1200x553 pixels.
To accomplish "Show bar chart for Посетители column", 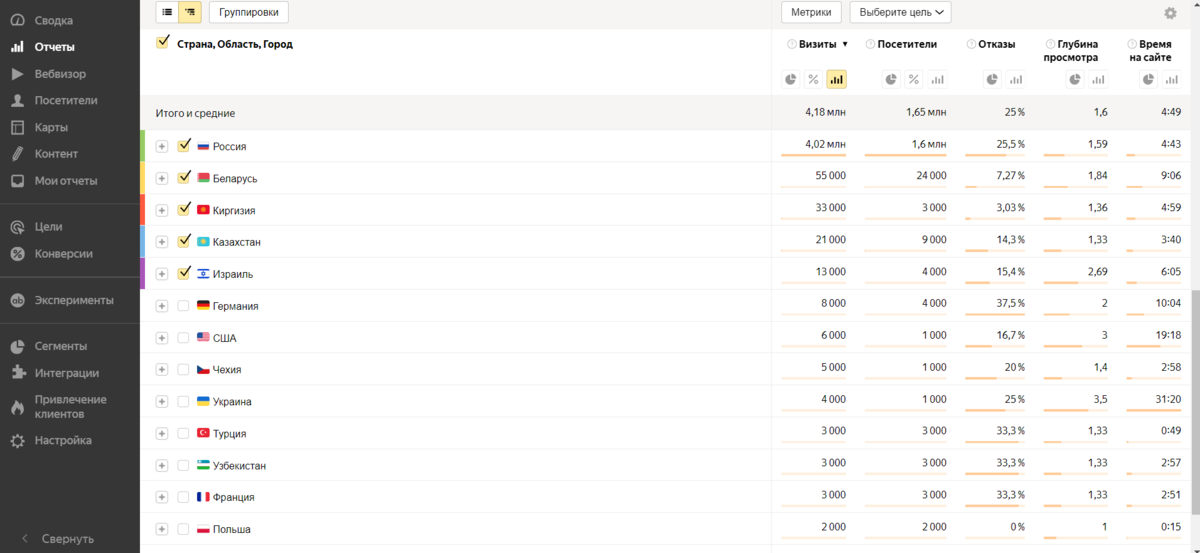I will 937,79.
